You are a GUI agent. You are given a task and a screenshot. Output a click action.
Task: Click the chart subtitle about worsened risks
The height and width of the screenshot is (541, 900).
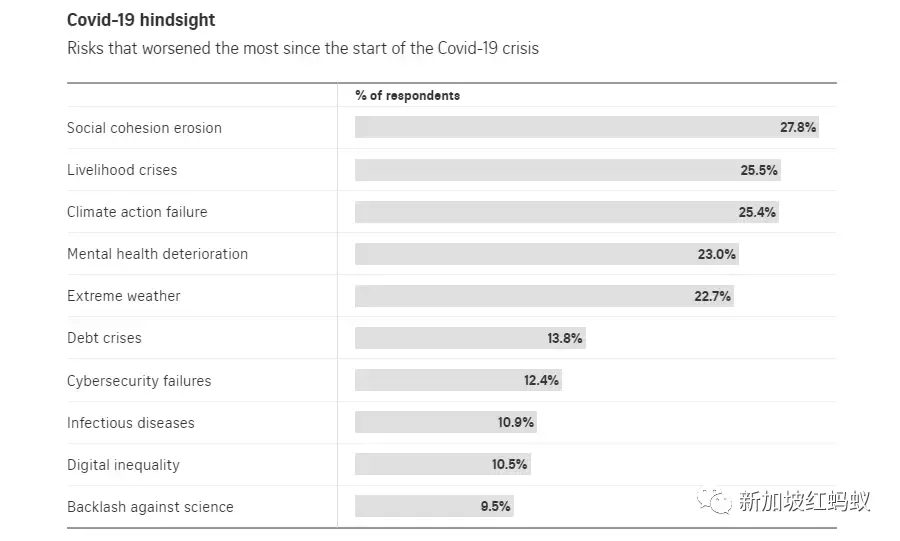coord(302,48)
